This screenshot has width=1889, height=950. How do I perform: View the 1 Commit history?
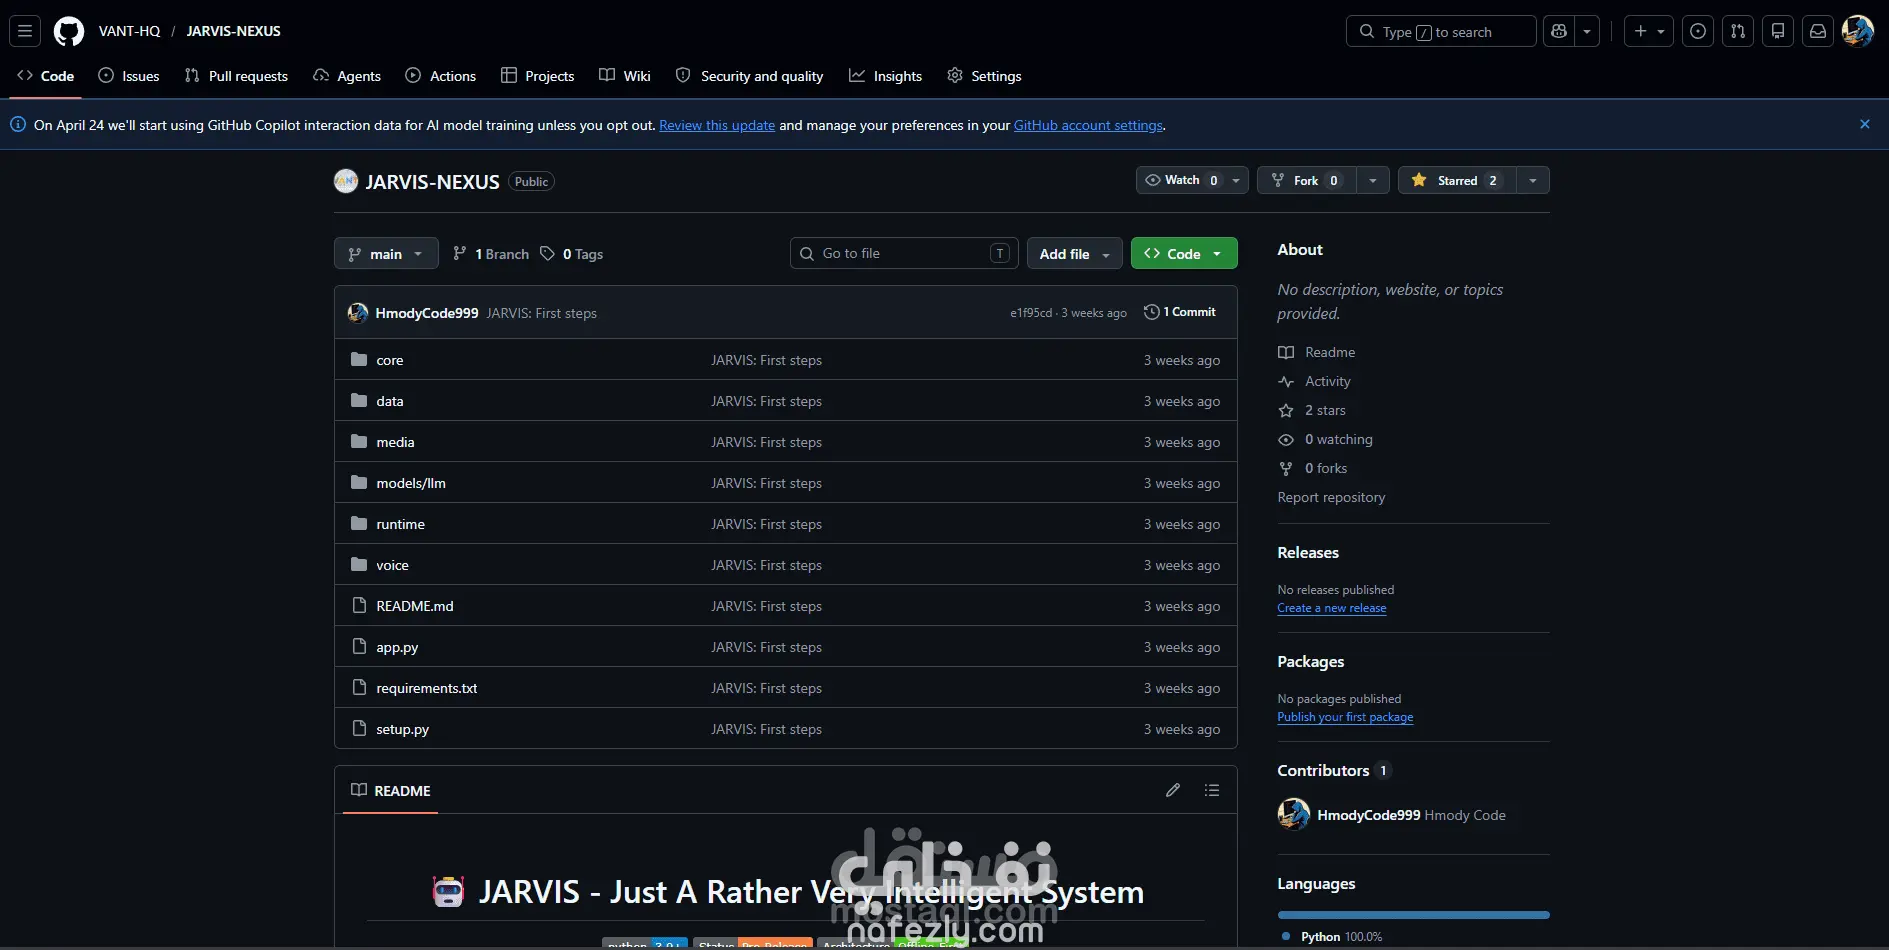click(1180, 312)
